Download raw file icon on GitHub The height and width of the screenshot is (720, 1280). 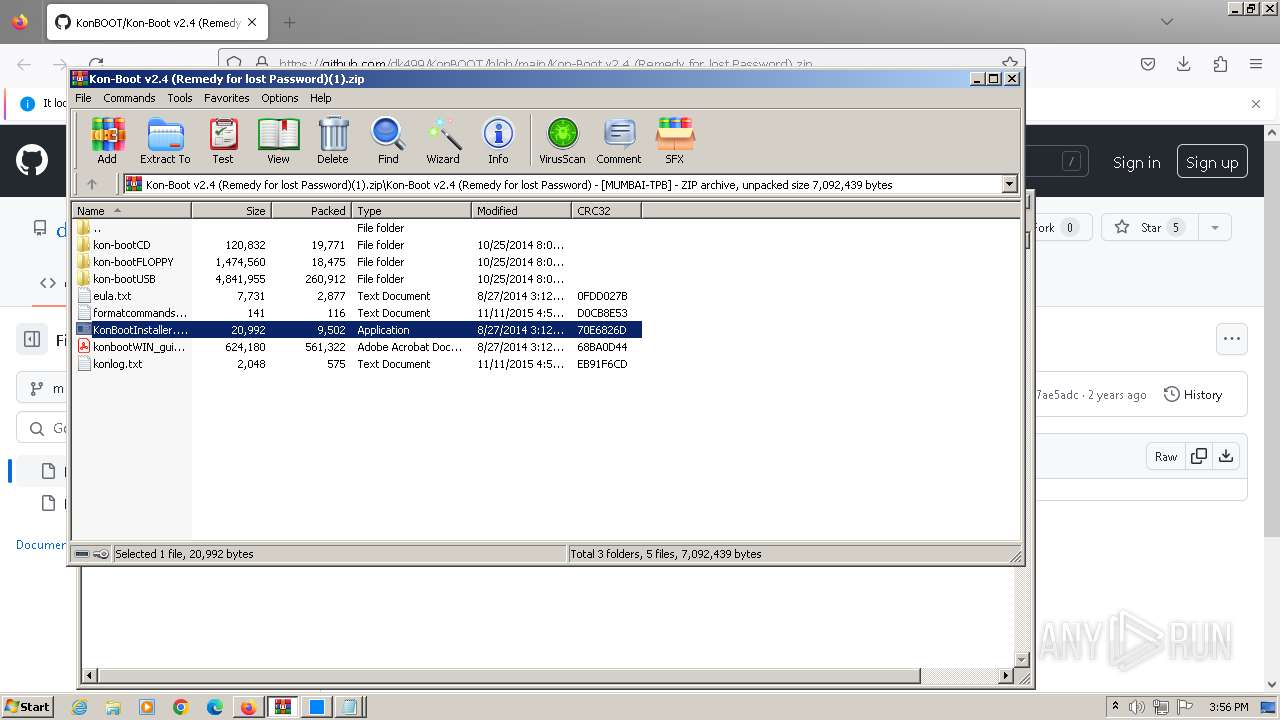click(x=1226, y=456)
